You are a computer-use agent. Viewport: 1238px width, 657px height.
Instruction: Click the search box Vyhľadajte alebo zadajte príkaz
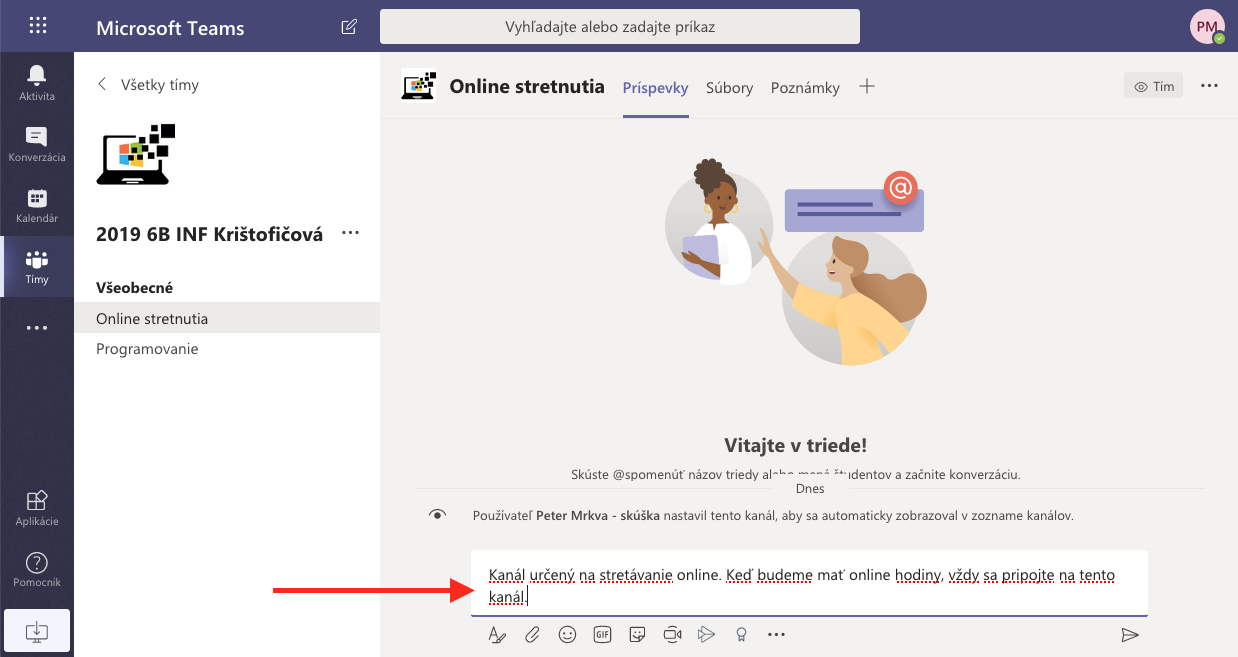tap(620, 27)
